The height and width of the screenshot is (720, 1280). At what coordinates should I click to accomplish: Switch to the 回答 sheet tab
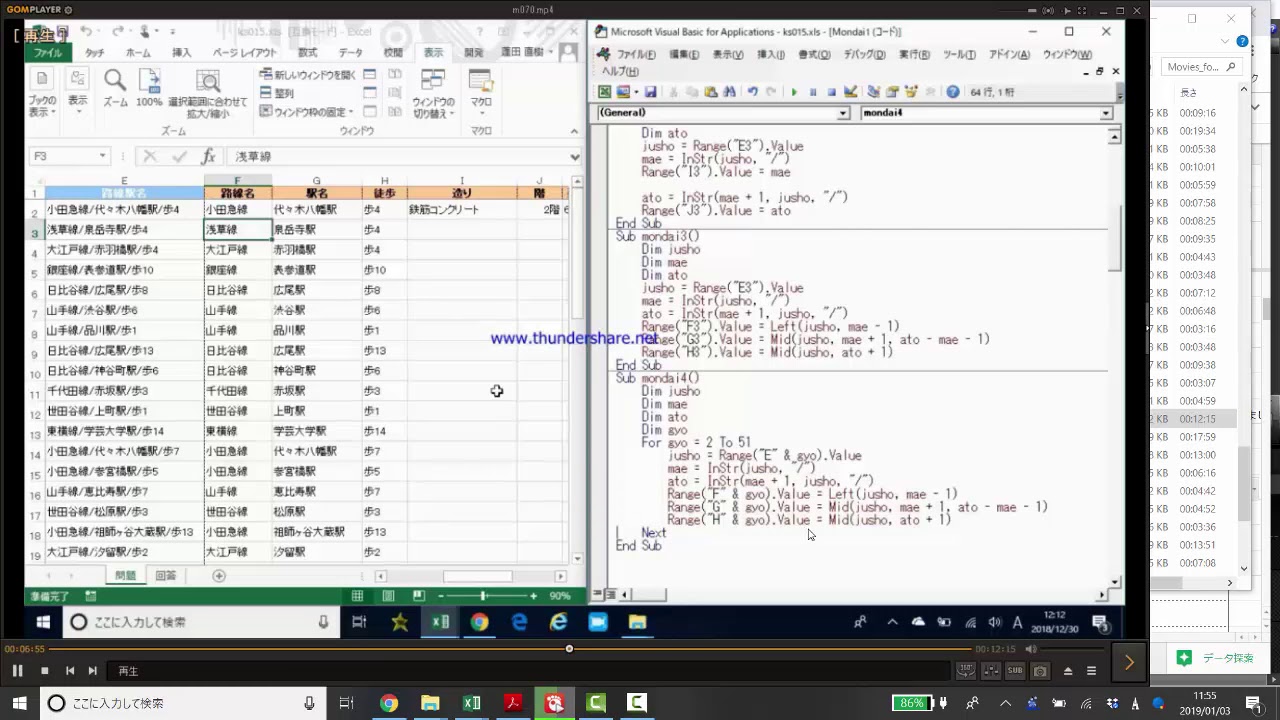tap(165, 576)
